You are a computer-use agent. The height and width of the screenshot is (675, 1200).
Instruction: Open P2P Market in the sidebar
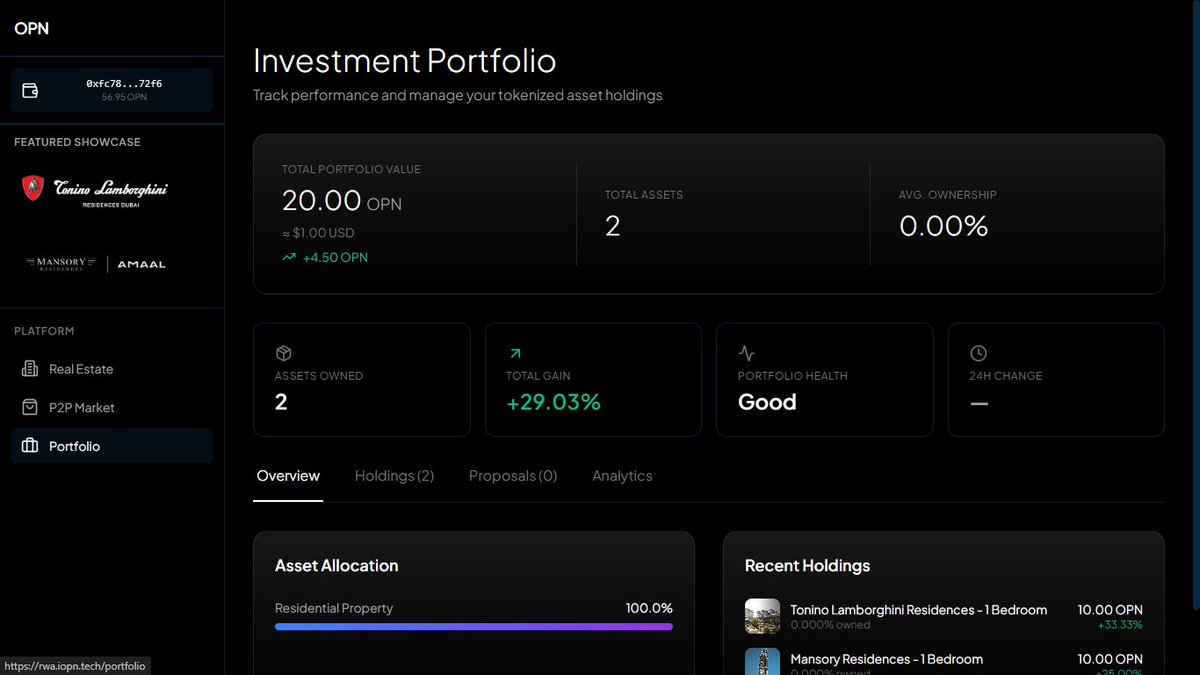112,408
